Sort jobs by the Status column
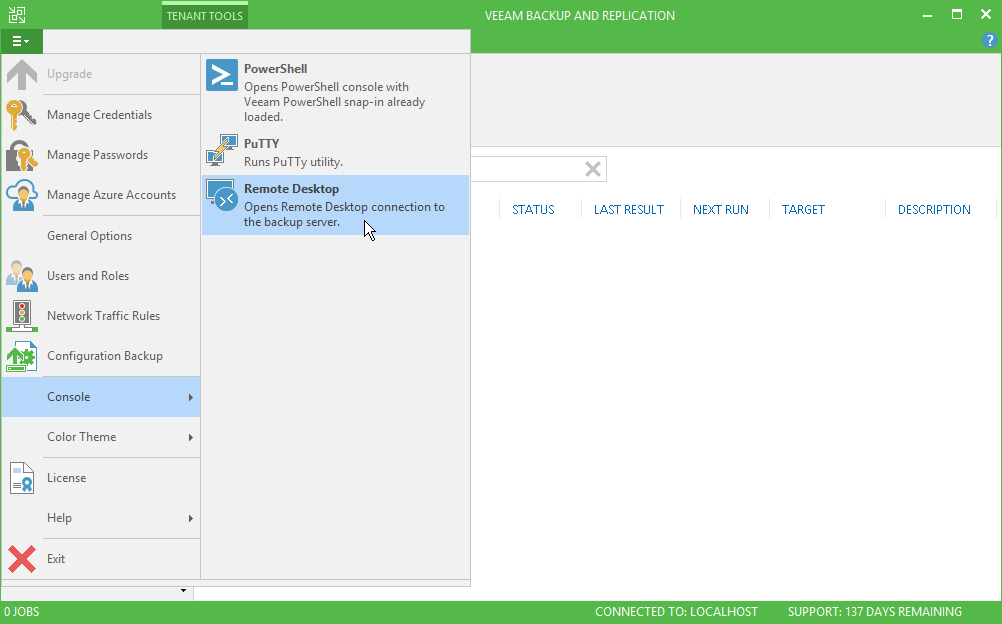 pos(534,210)
